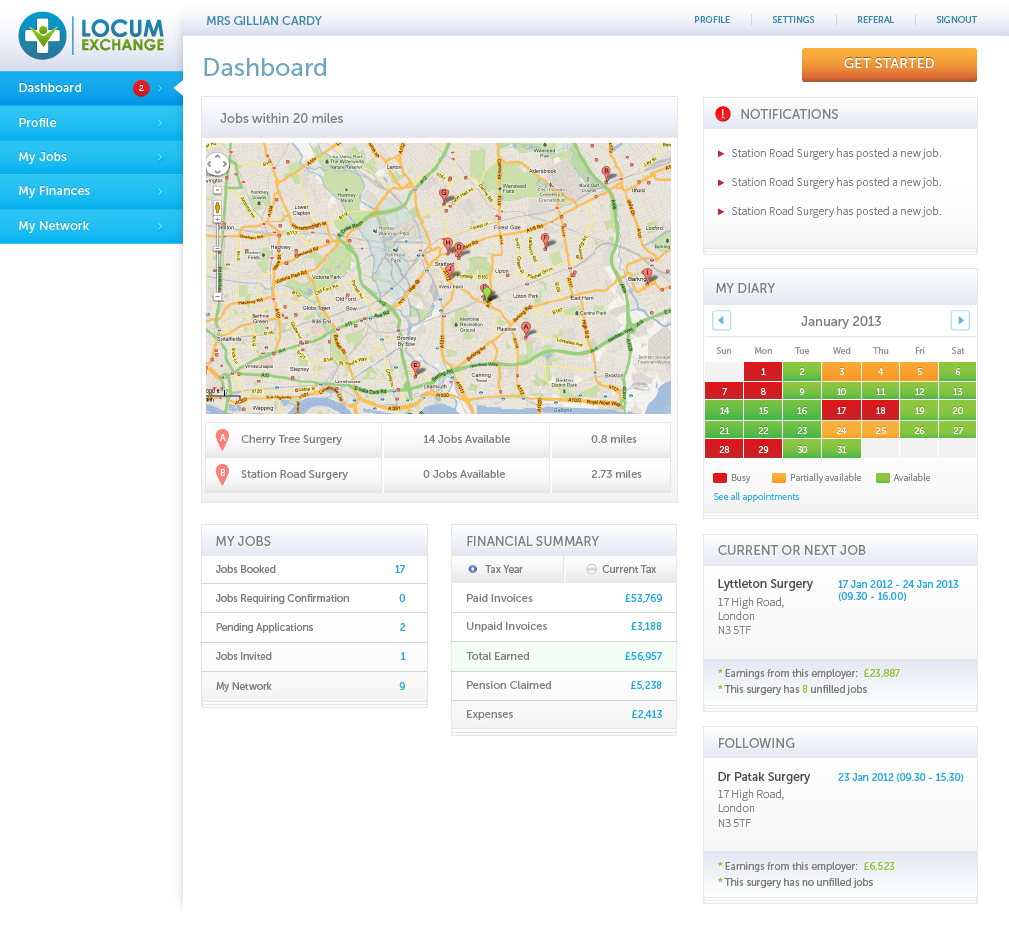Click the map pan control

[217, 164]
